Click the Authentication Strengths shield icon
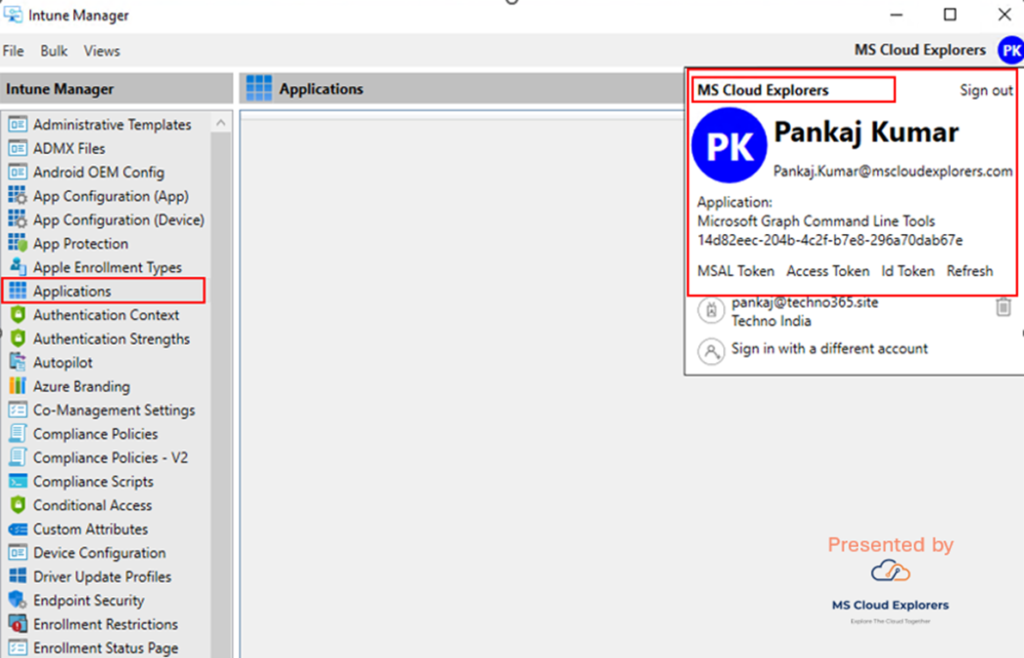Viewport: 1024px width, 658px height. pyautogui.click(x=18, y=339)
